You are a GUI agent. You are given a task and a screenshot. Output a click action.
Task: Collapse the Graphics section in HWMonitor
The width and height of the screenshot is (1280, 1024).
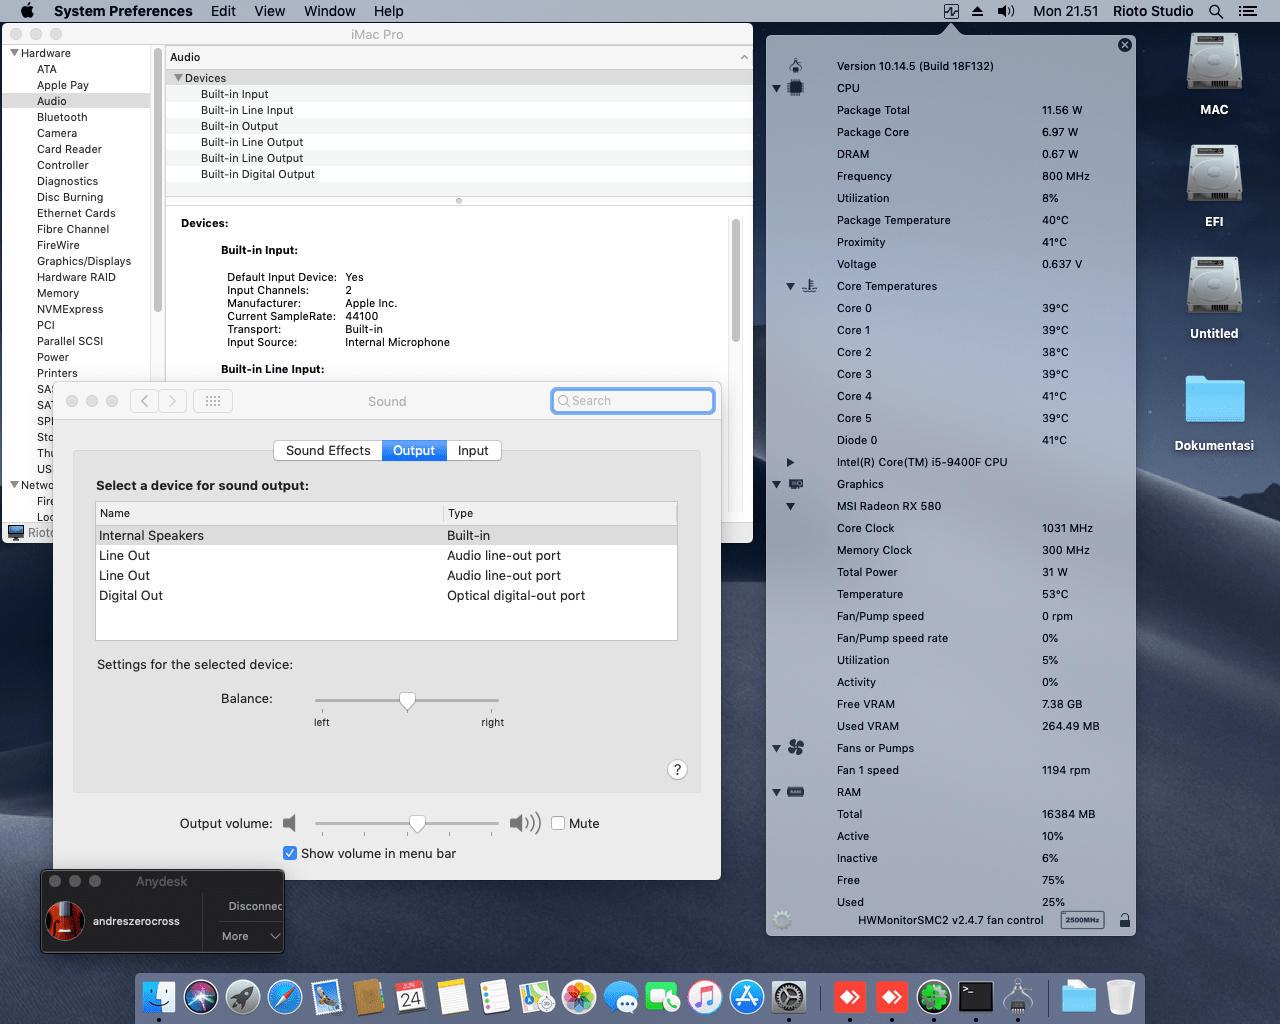pyautogui.click(x=776, y=484)
